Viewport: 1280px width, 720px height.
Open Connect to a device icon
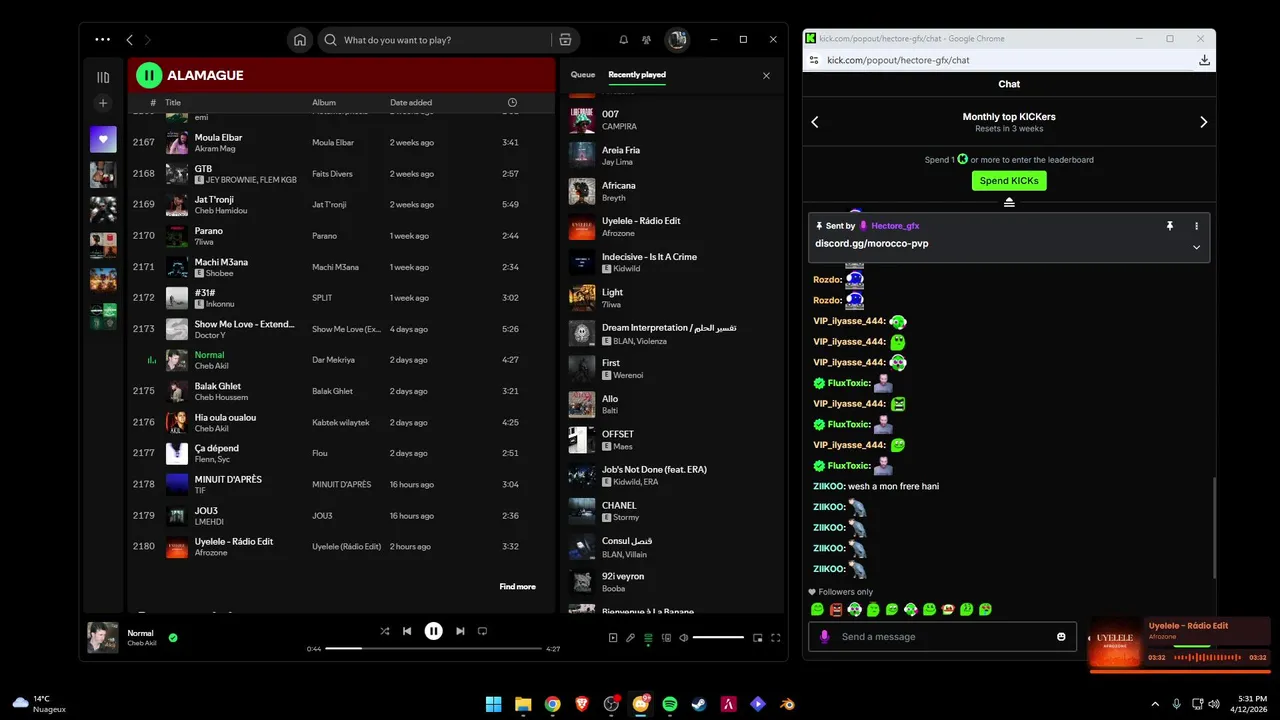pos(666,637)
